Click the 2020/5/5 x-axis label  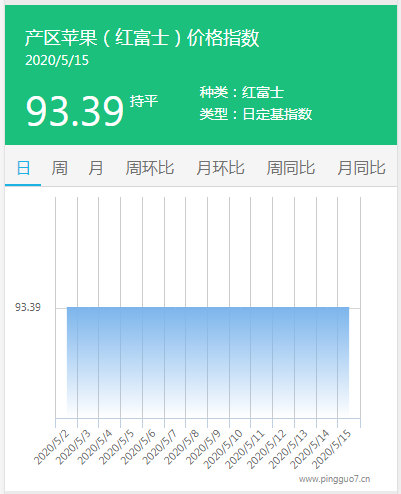pos(117,448)
